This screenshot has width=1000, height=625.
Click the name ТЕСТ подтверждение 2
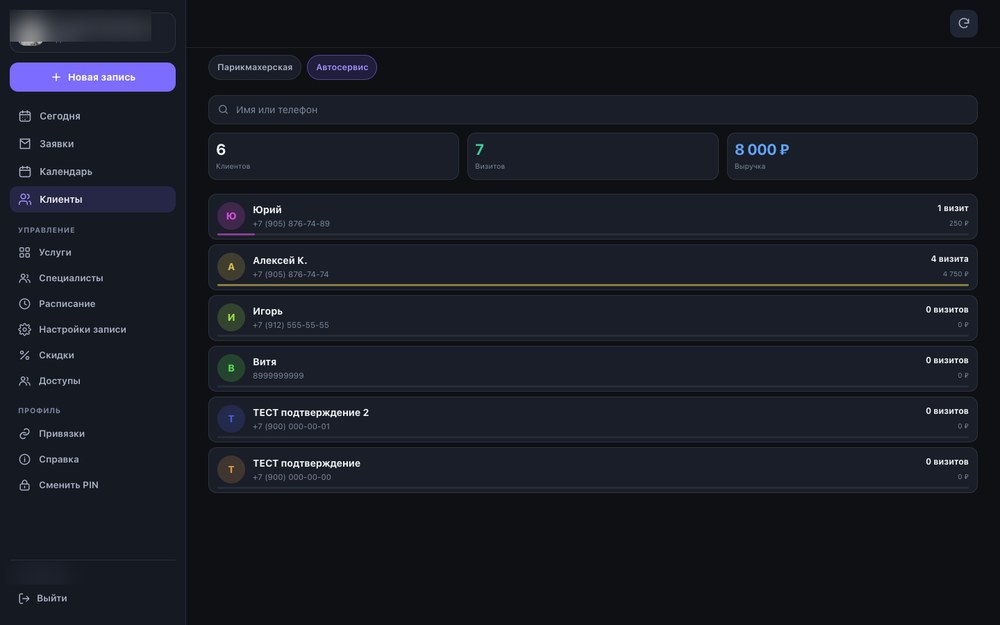pos(311,413)
